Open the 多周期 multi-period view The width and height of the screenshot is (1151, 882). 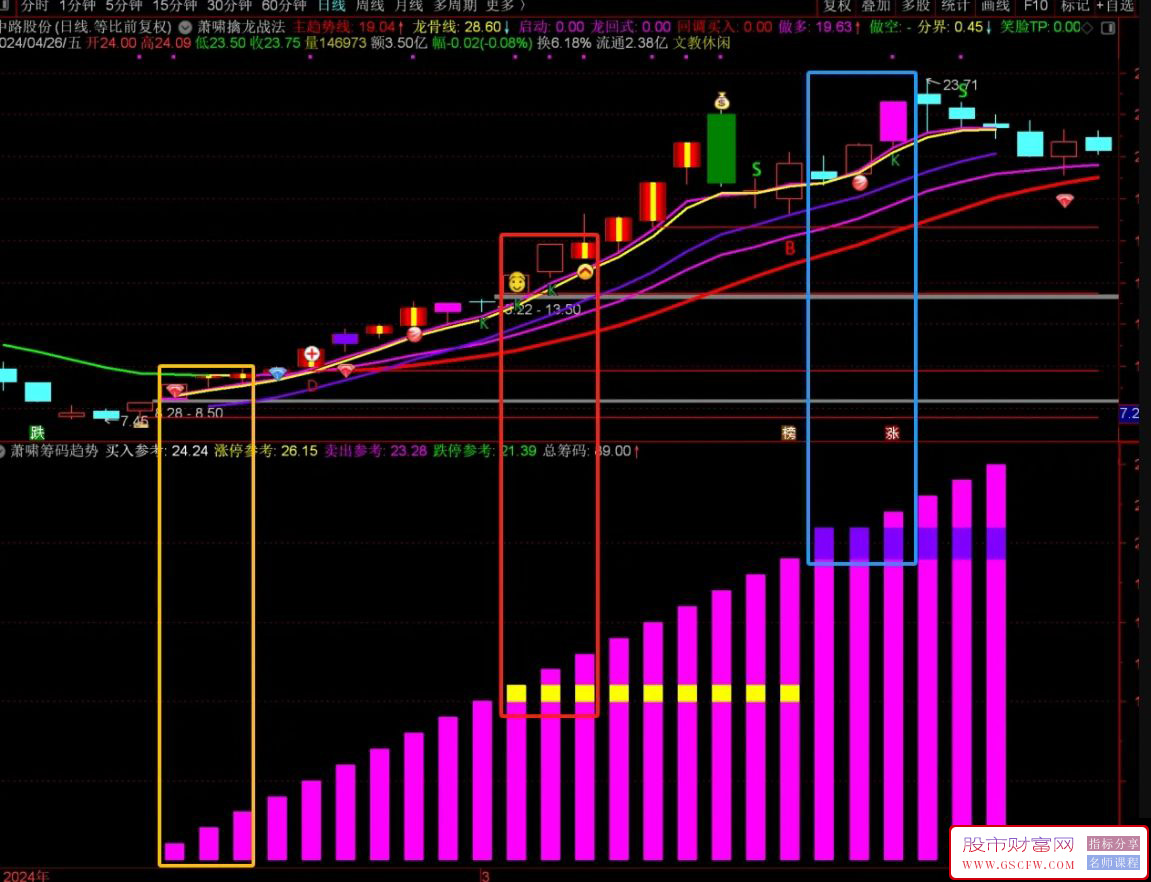454,6
